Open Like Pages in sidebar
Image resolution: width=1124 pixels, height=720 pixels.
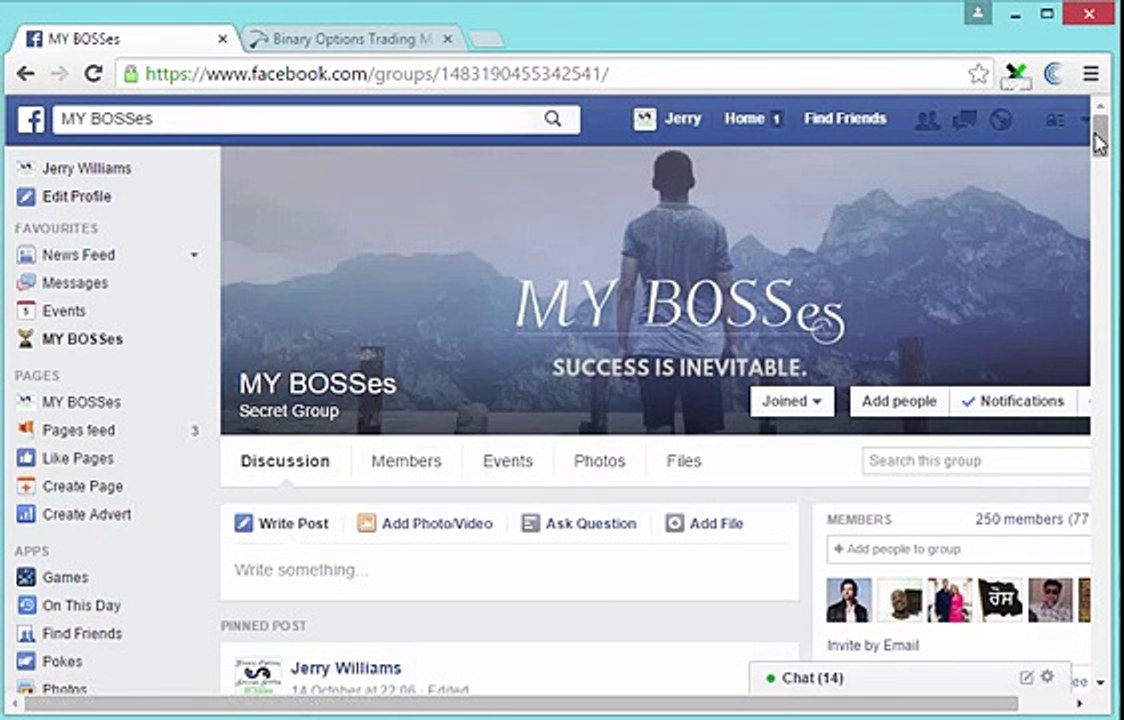[x=77, y=458]
